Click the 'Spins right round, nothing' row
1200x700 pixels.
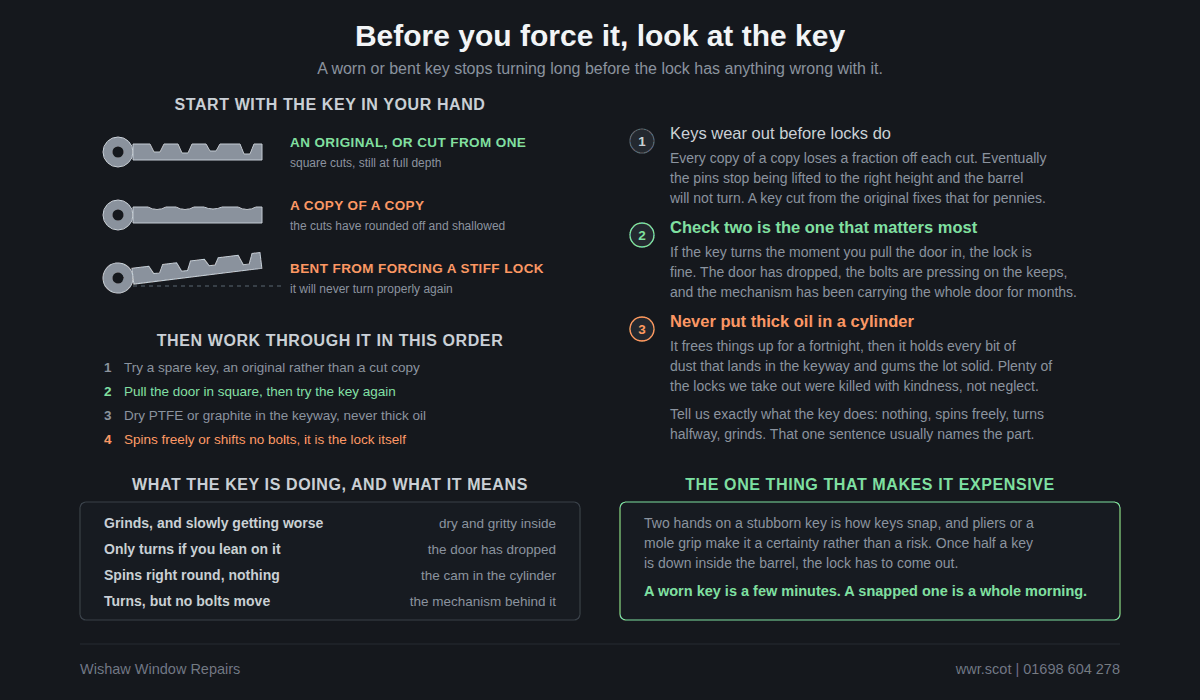pyautogui.click(x=330, y=576)
